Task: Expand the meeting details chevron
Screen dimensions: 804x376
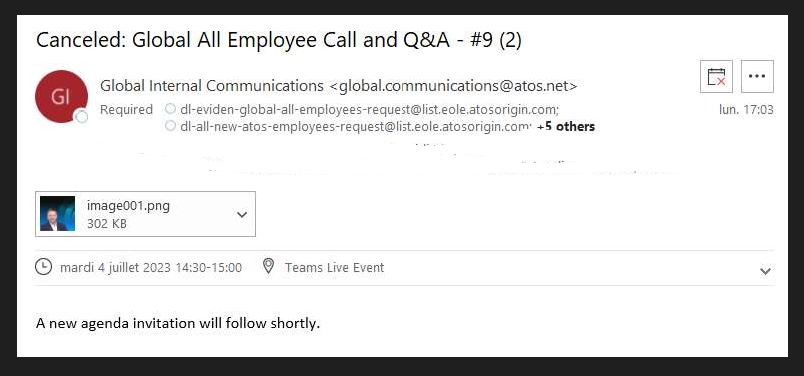Action: [765, 271]
